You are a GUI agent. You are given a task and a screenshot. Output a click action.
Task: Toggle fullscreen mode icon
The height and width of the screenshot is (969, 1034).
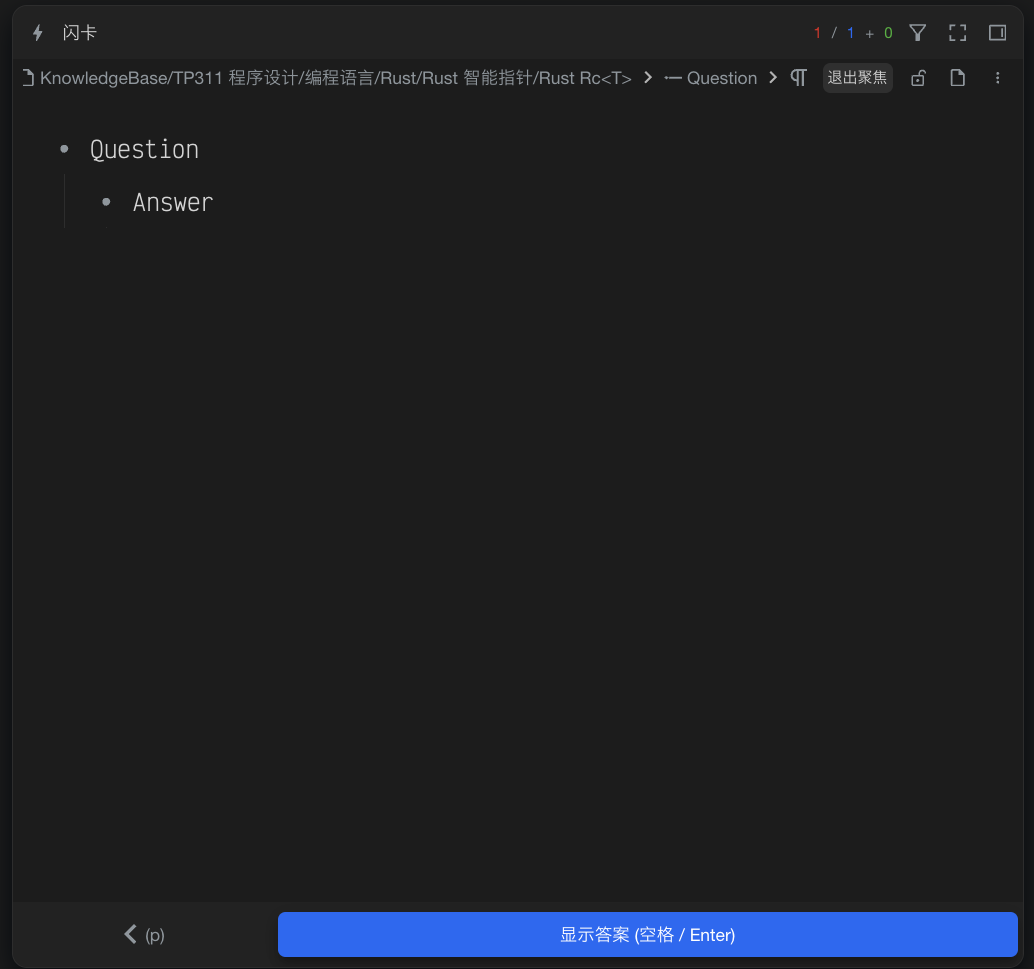pyautogui.click(x=958, y=33)
